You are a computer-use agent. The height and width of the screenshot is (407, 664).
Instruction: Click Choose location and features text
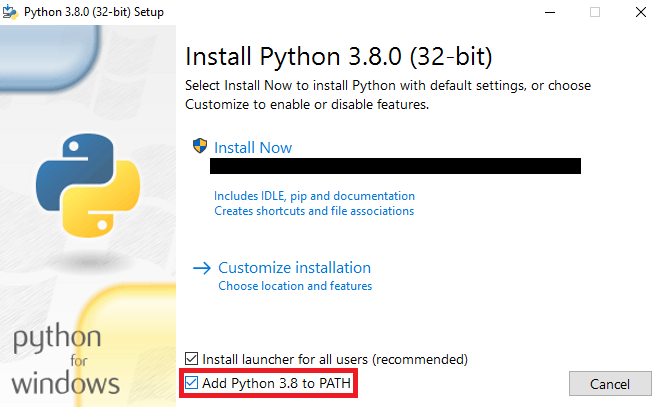[295, 286]
